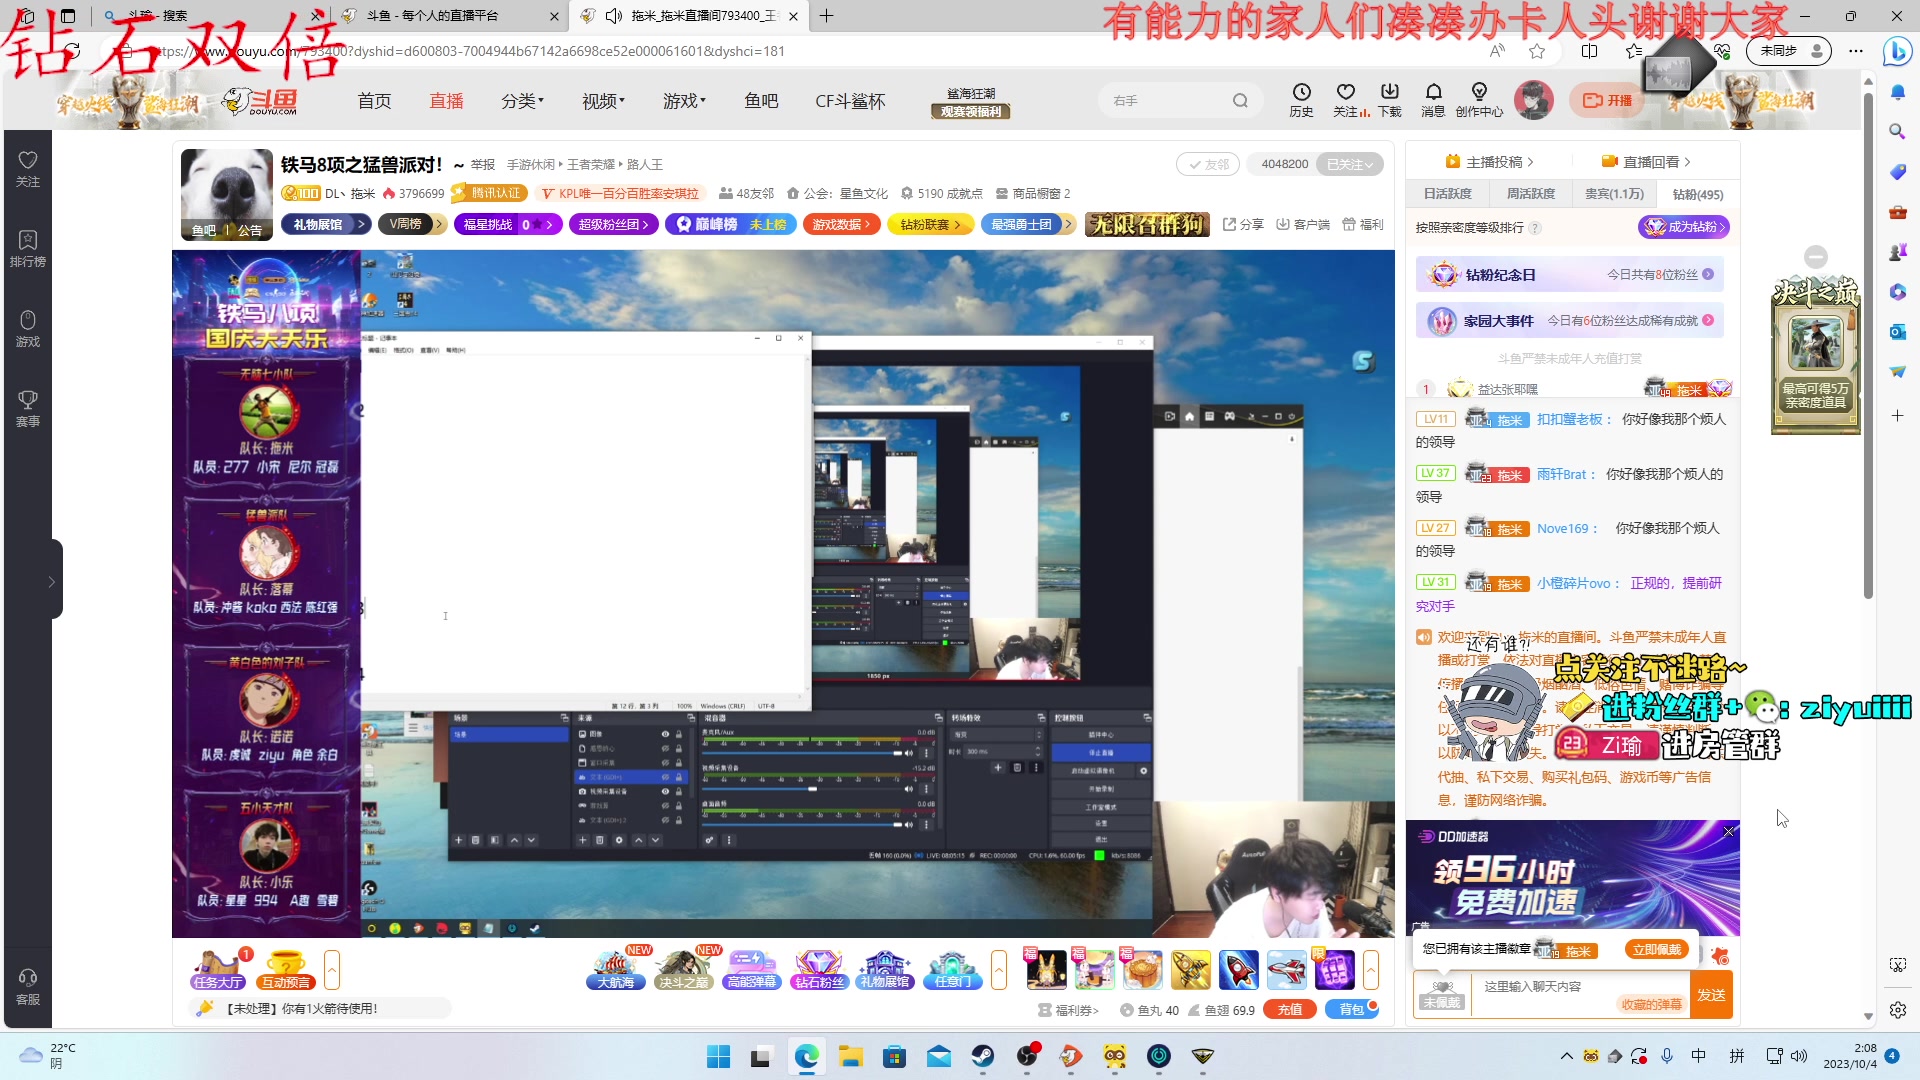The height and width of the screenshot is (1080, 1920).
Task: Open Steam from the taskbar
Action: point(983,1056)
